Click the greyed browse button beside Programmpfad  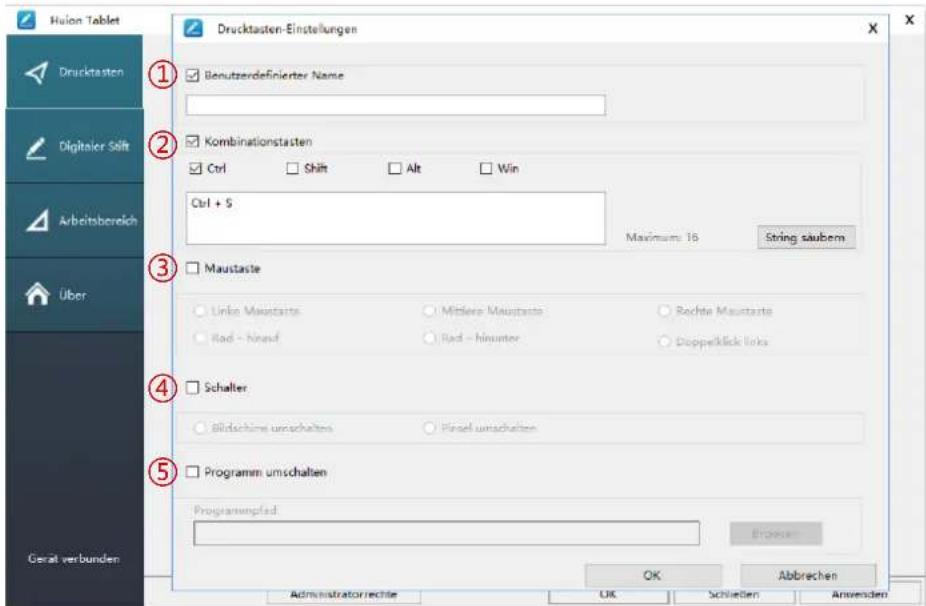tap(775, 534)
